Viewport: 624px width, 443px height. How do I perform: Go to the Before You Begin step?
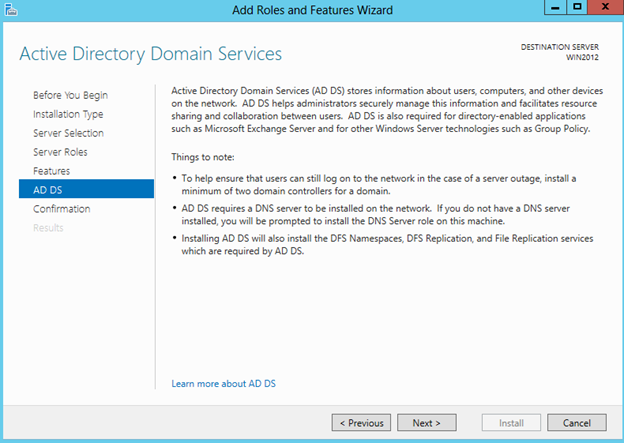point(70,95)
